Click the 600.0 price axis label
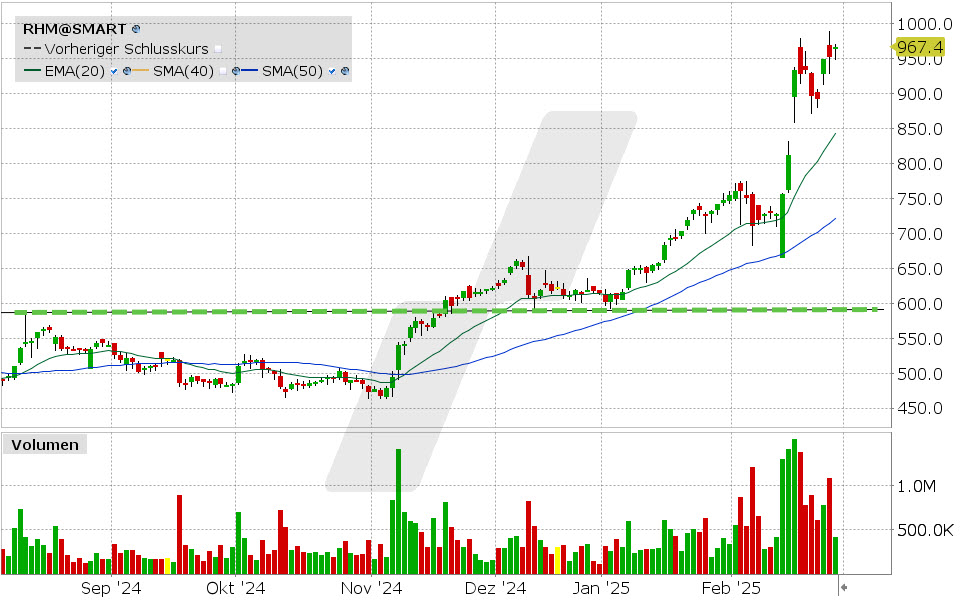The width and height of the screenshot is (960, 600). pos(920,303)
